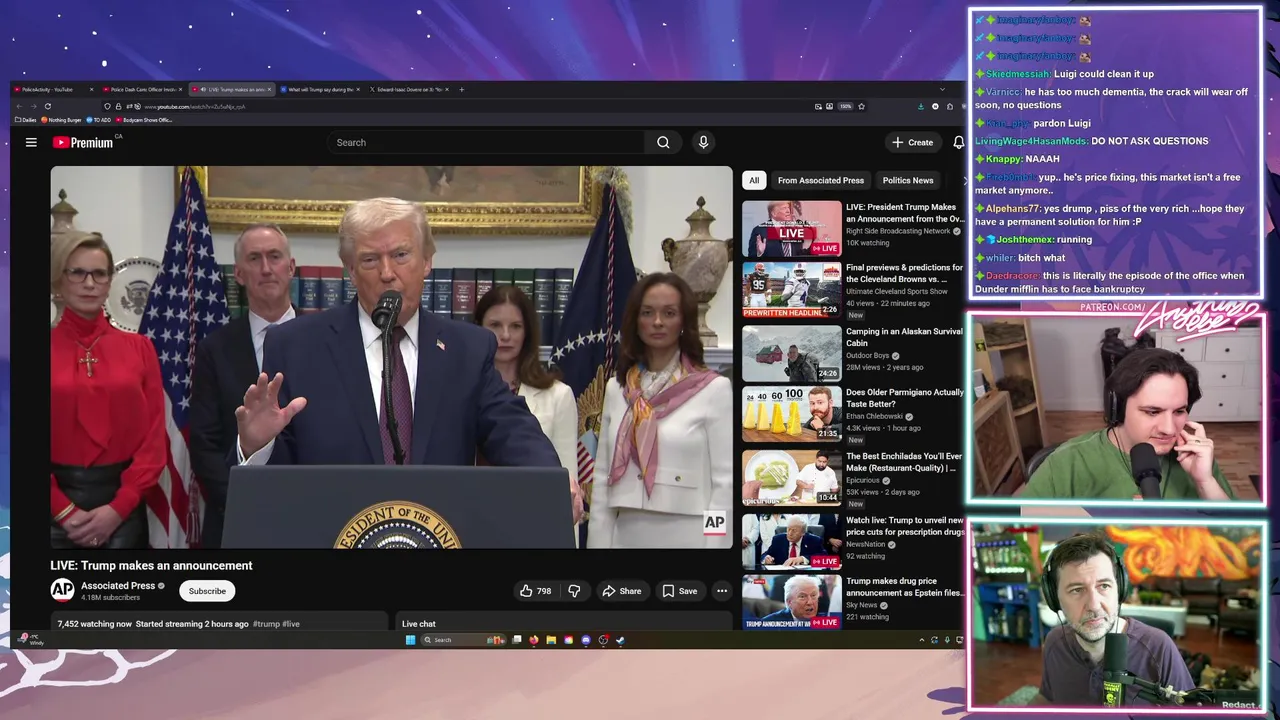Click the YouTube Premium logo
The width and height of the screenshot is (1280, 720).
click(83, 142)
